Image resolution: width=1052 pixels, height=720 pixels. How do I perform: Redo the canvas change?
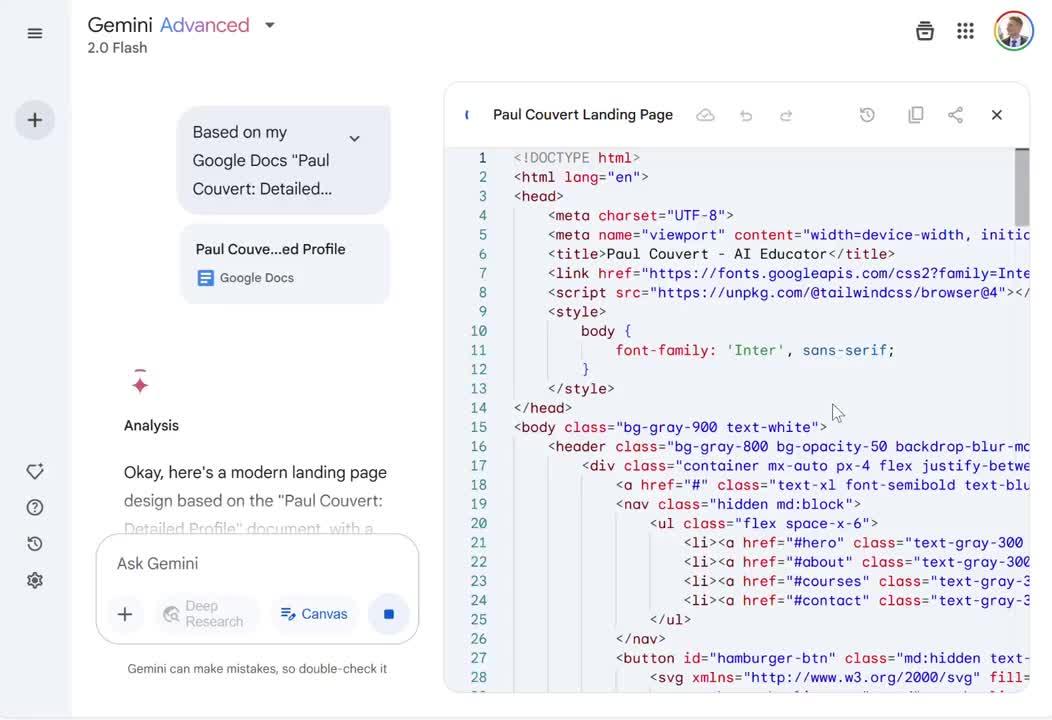coord(786,115)
